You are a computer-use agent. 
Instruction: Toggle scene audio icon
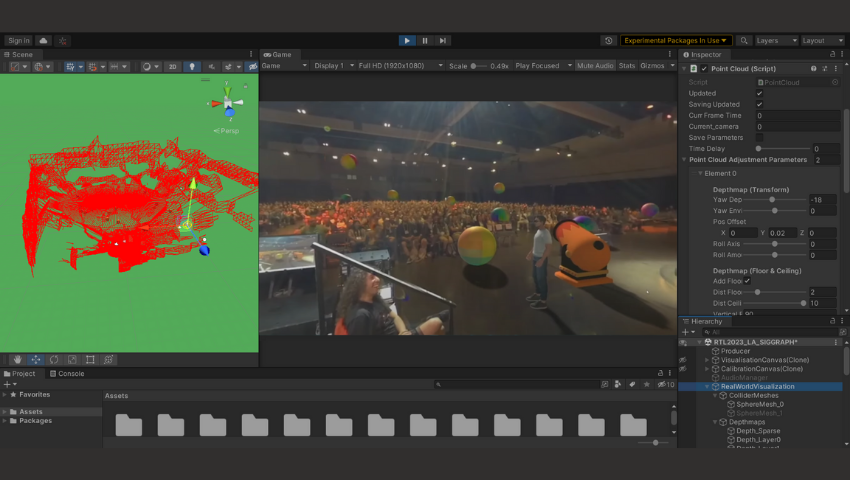[211, 67]
